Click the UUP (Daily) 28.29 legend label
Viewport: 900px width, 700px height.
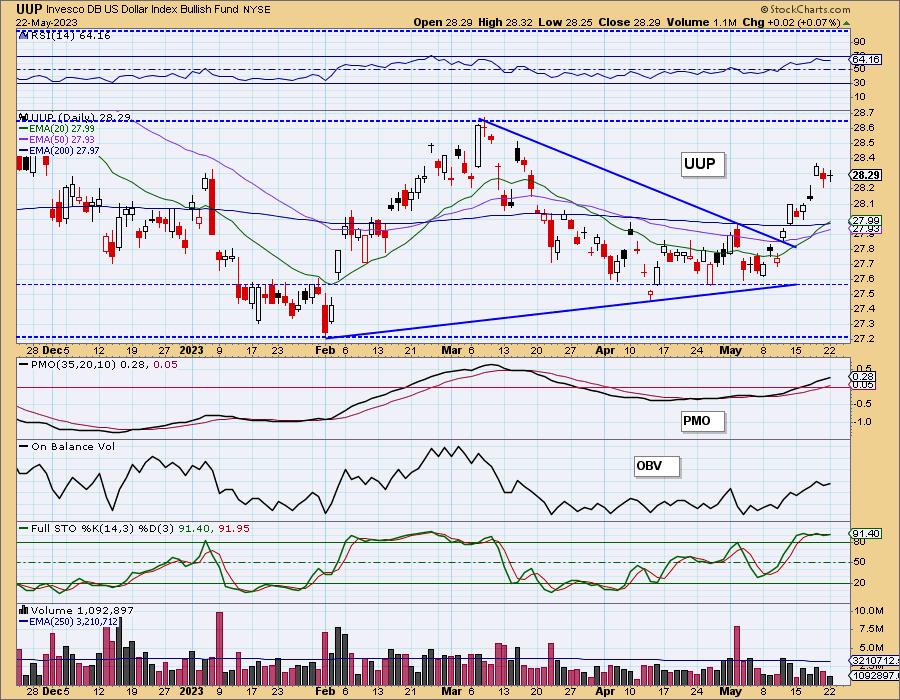[x=80, y=118]
